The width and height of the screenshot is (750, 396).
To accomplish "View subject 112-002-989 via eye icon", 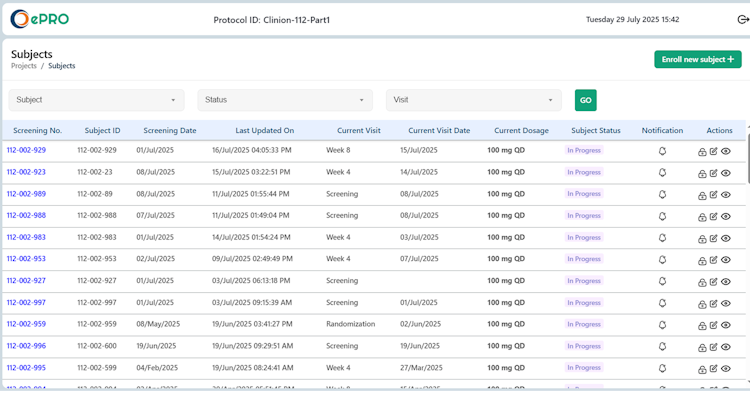I will tap(726, 195).
